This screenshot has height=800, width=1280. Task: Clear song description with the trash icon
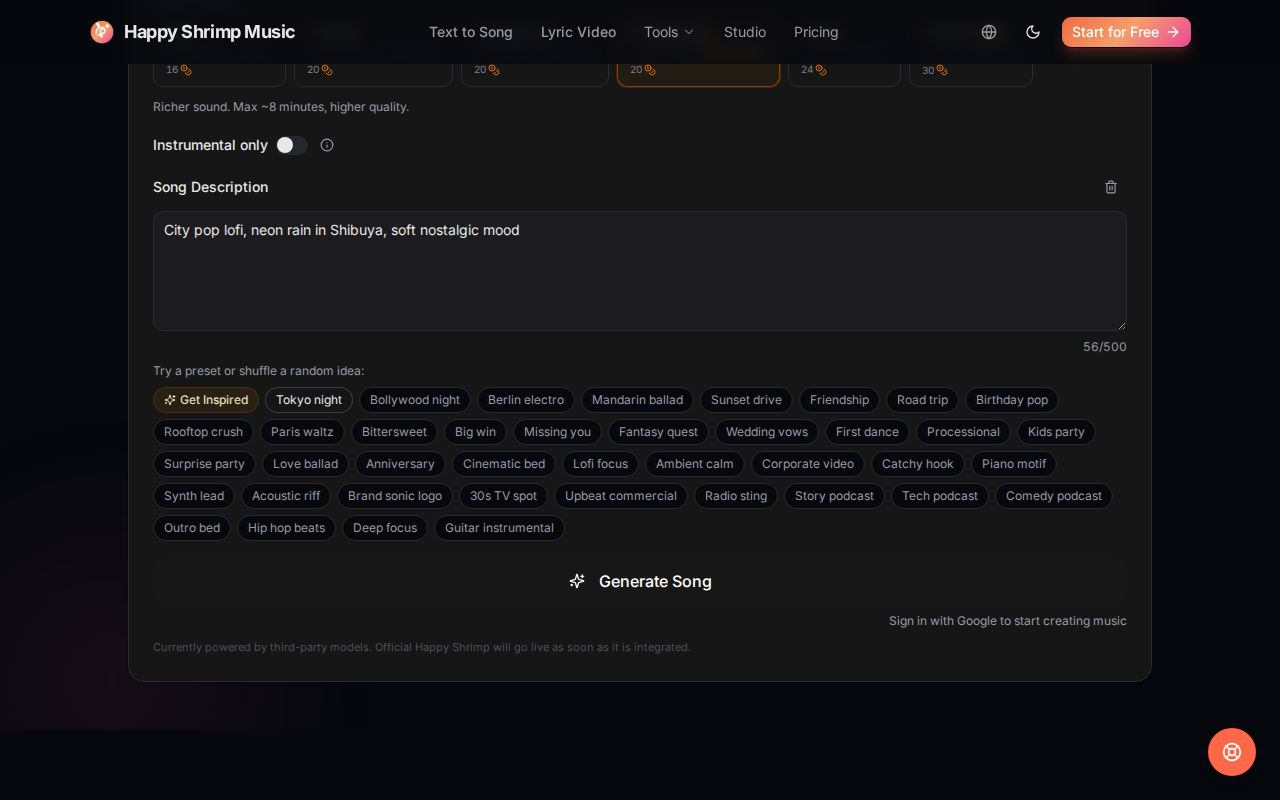click(x=1111, y=187)
